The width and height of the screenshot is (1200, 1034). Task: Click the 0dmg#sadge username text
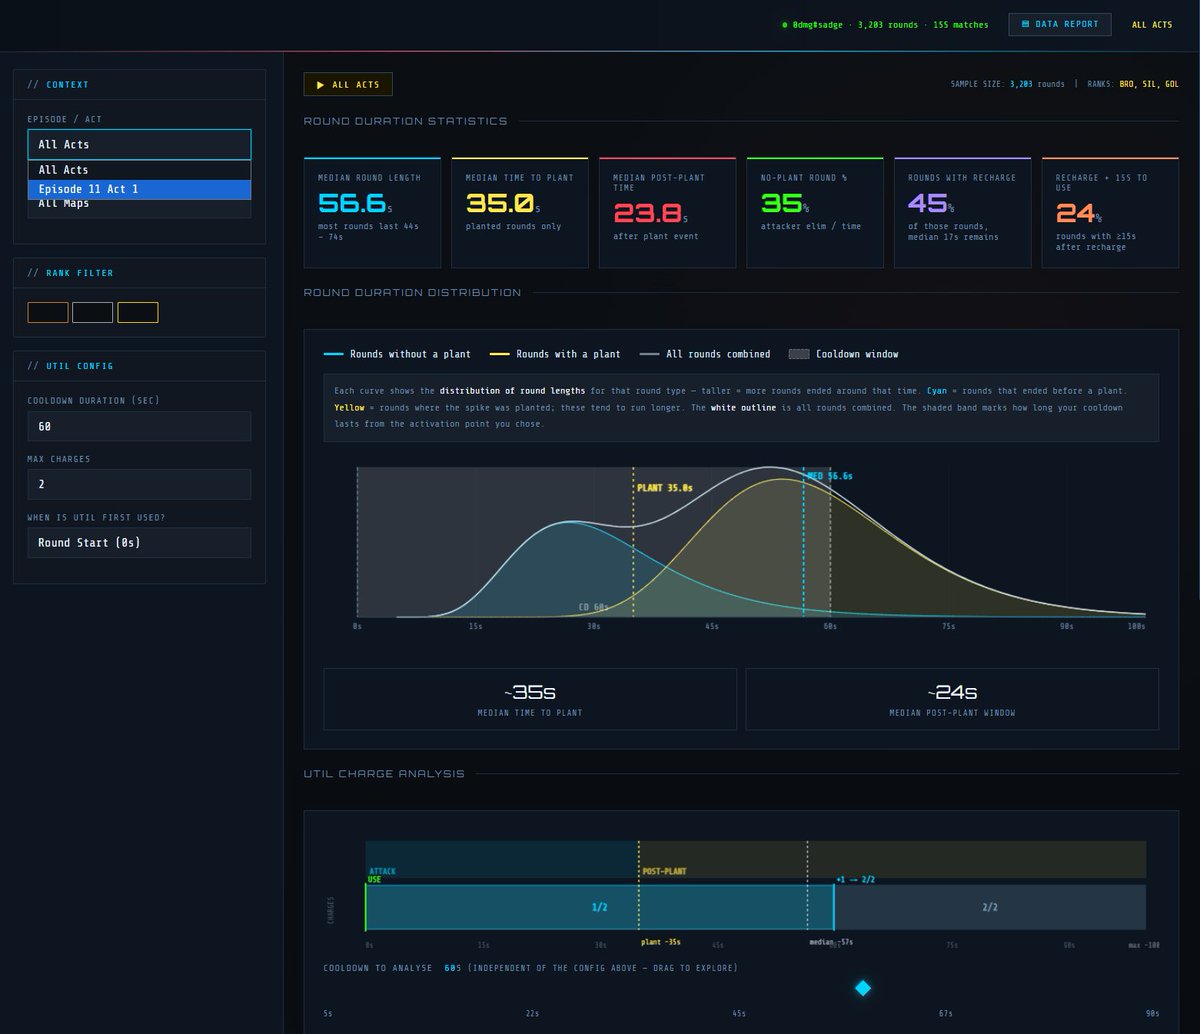818,25
